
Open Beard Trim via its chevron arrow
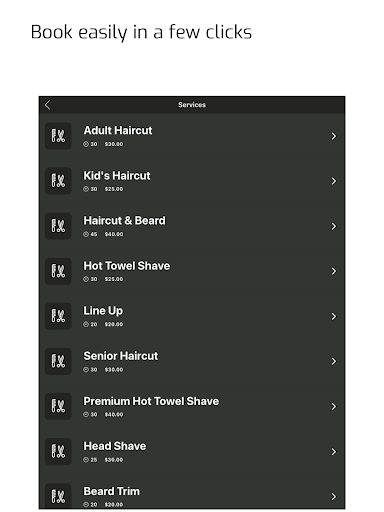(334, 497)
